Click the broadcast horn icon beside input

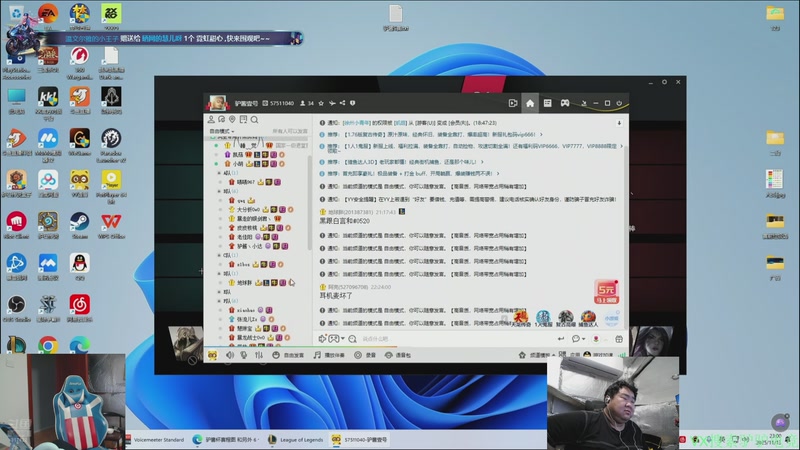click(x=322, y=338)
